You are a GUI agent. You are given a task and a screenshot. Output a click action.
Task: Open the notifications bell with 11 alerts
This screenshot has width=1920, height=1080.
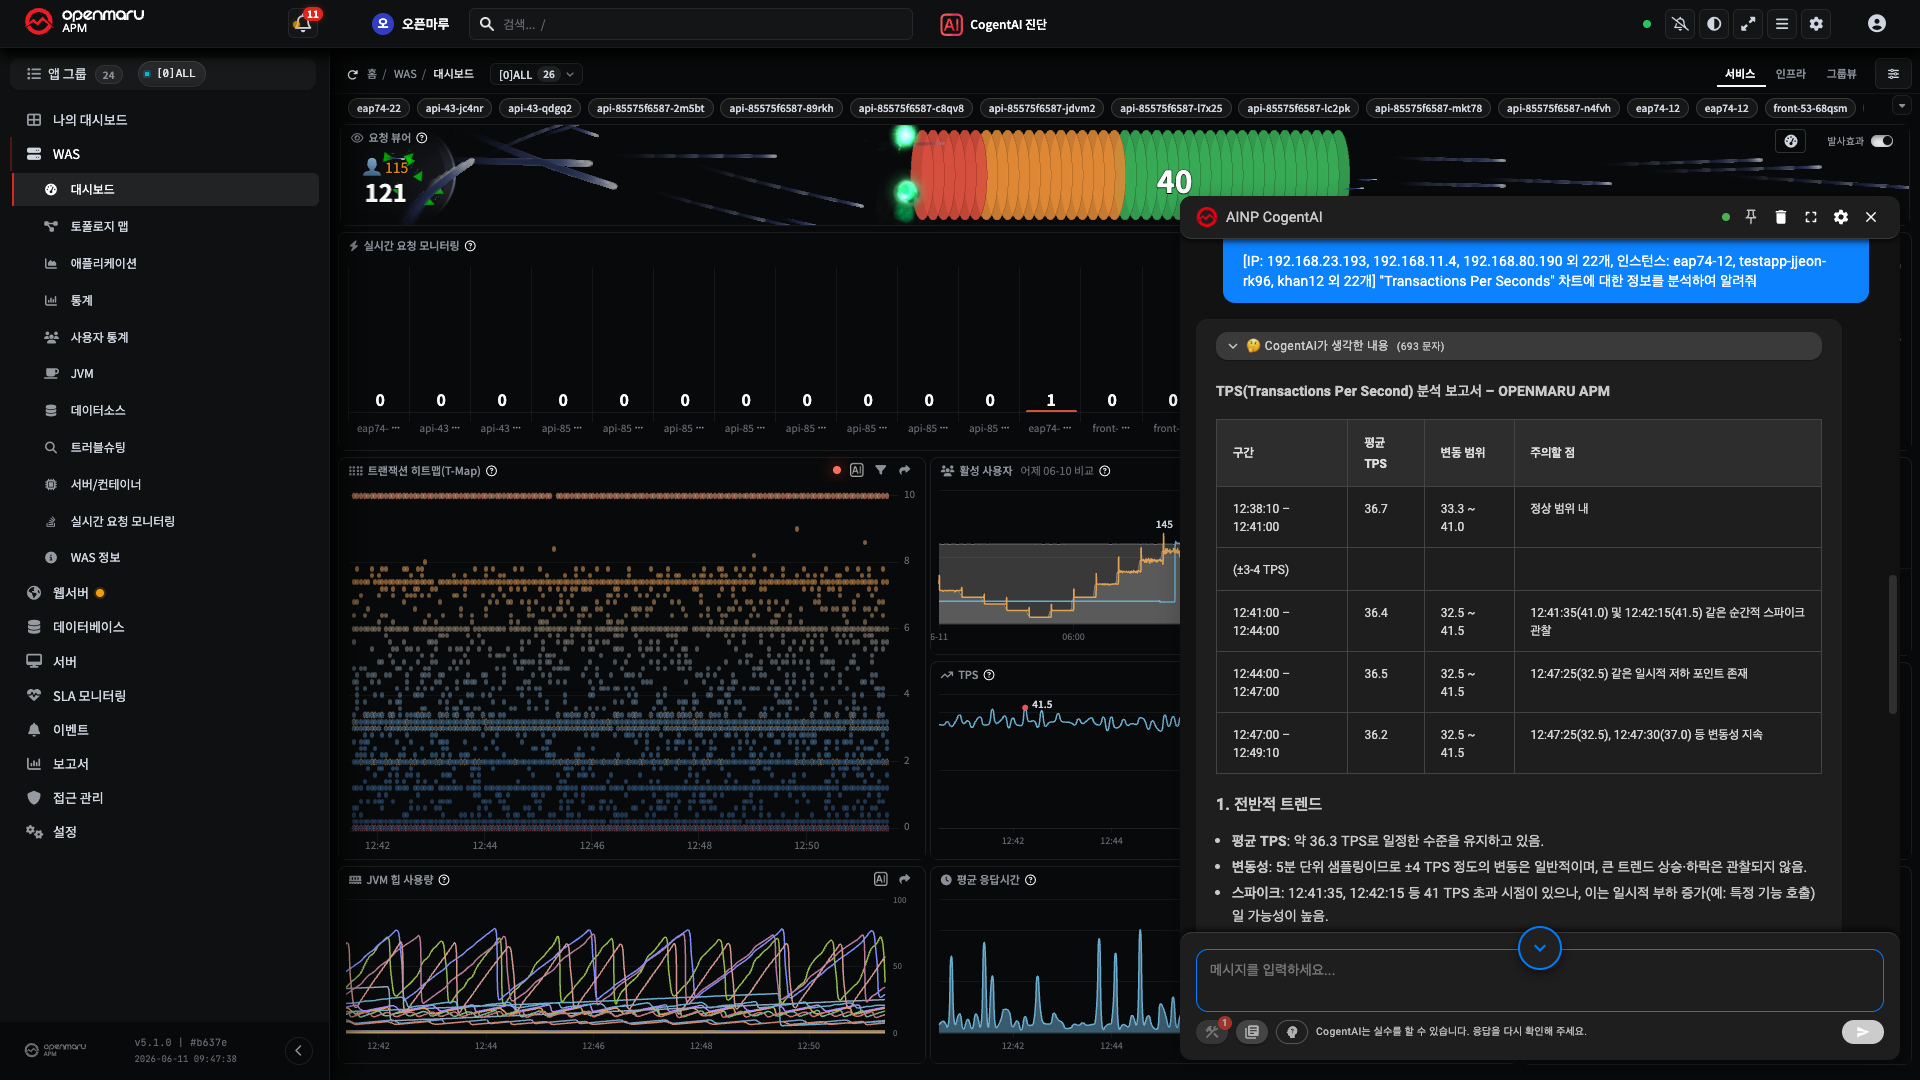point(303,23)
